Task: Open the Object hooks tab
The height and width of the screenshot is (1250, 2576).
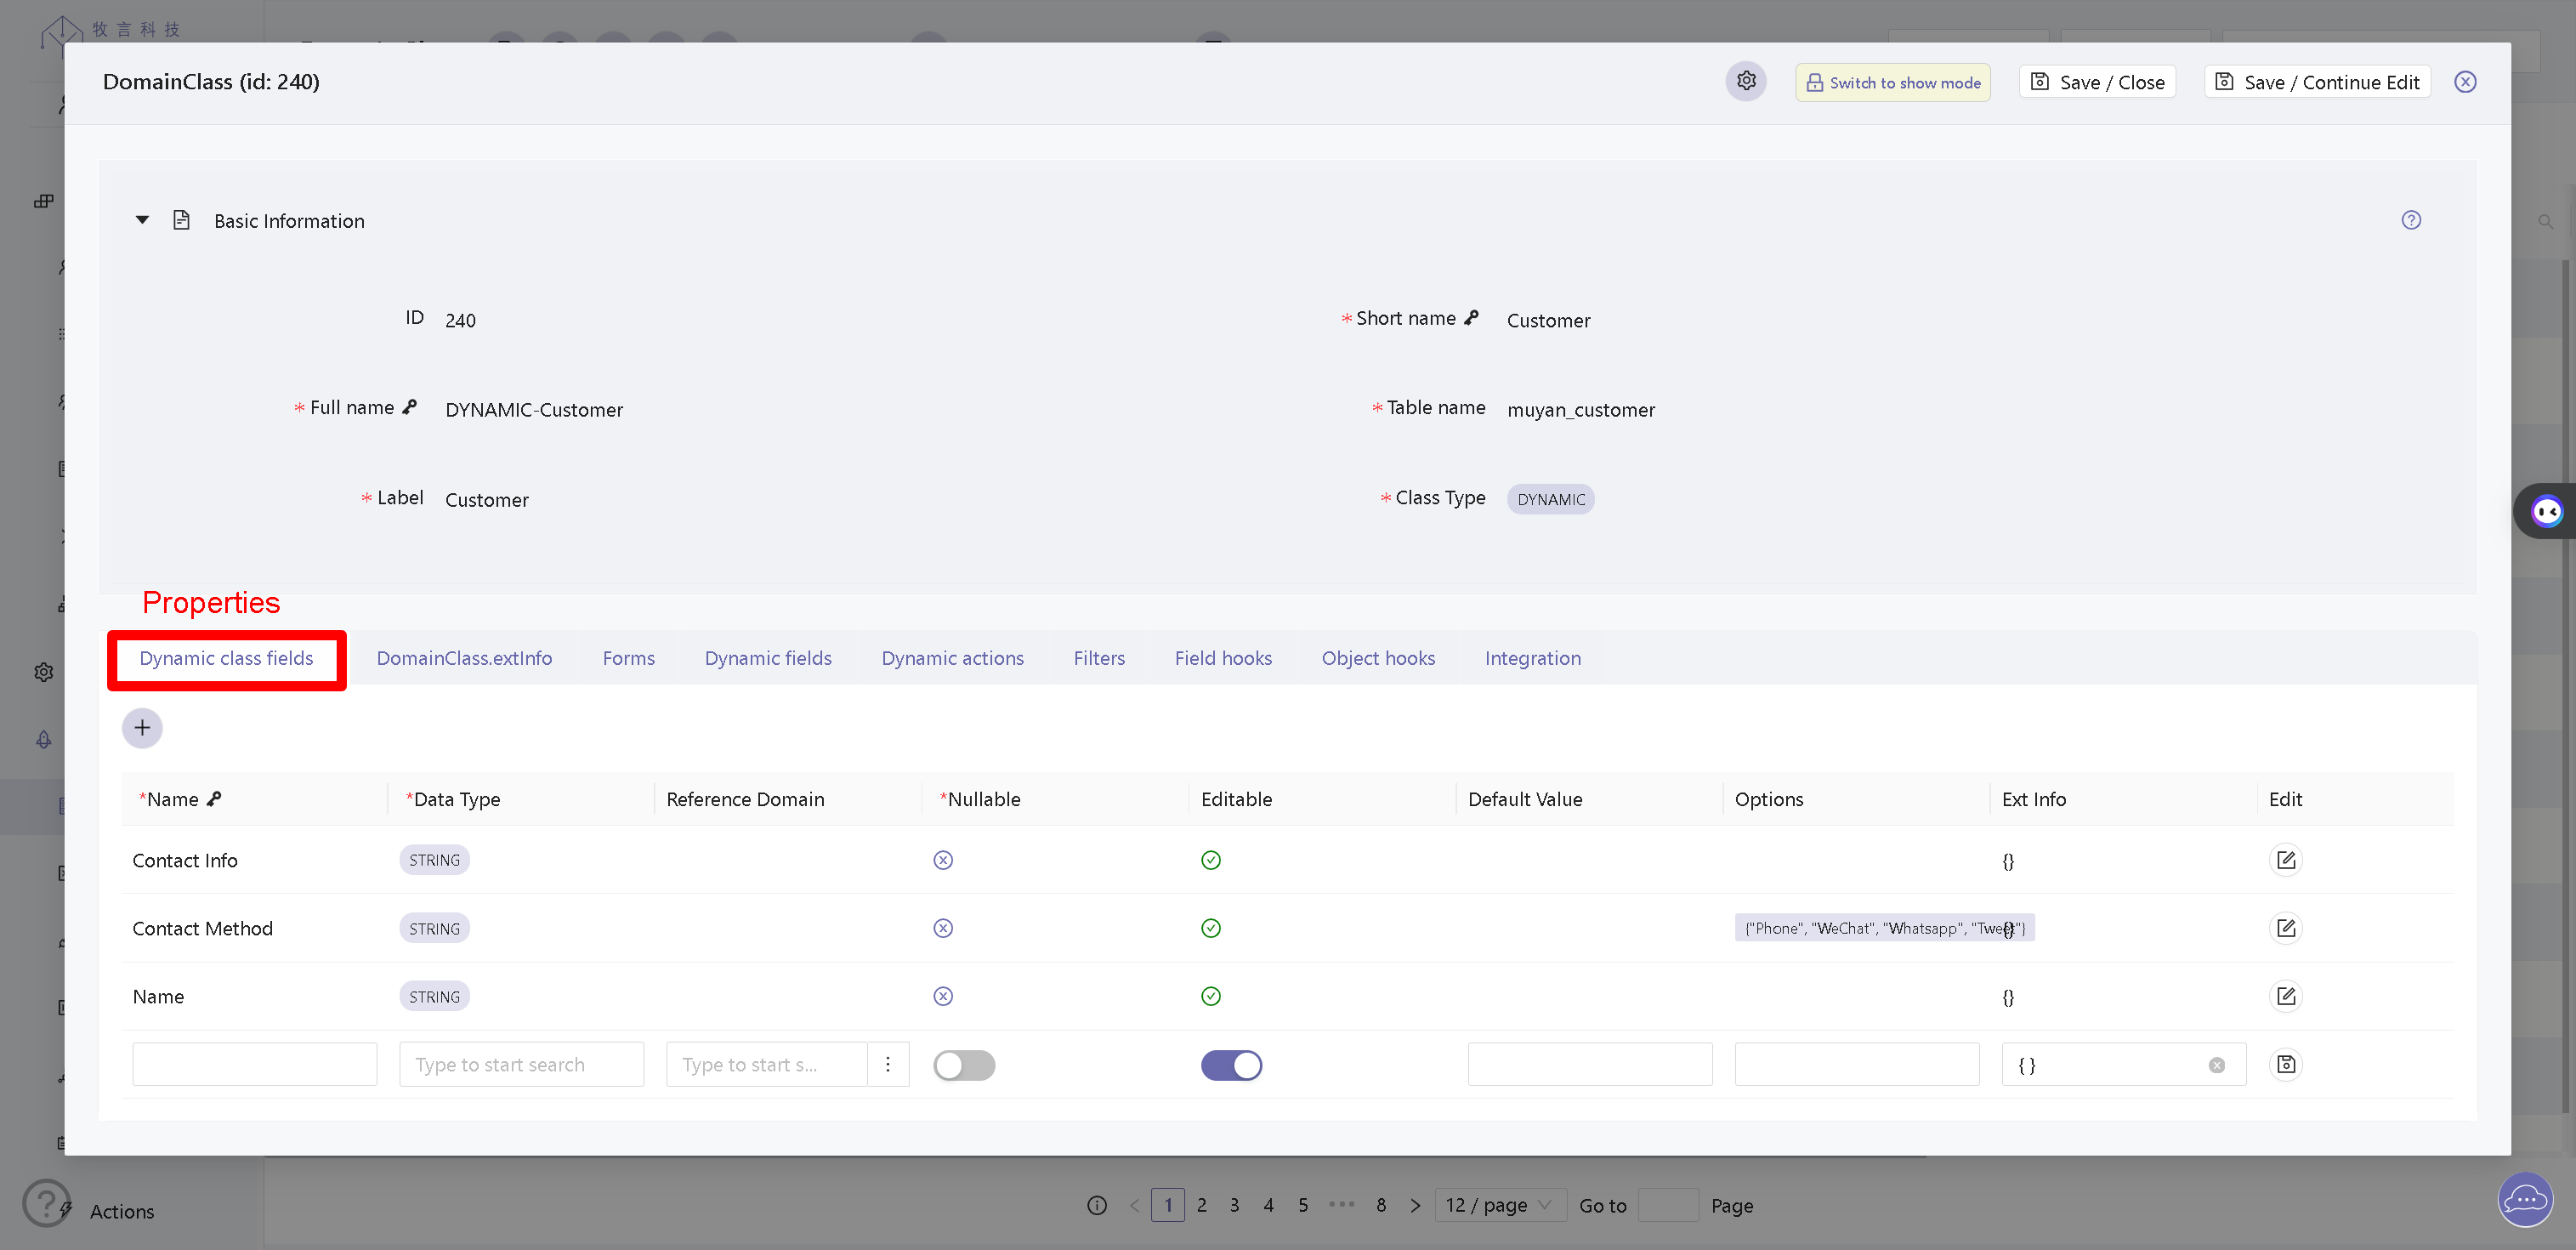Action: tap(1378, 657)
